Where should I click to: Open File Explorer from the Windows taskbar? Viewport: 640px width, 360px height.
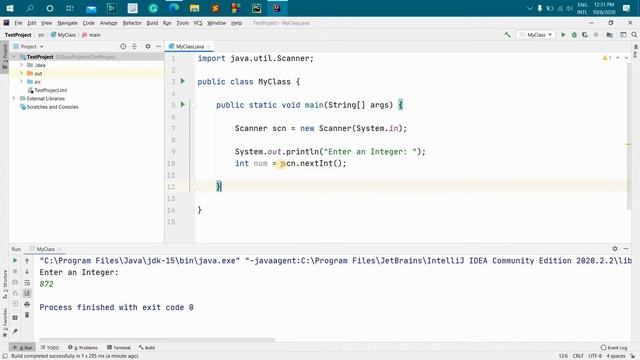(x=195, y=8)
